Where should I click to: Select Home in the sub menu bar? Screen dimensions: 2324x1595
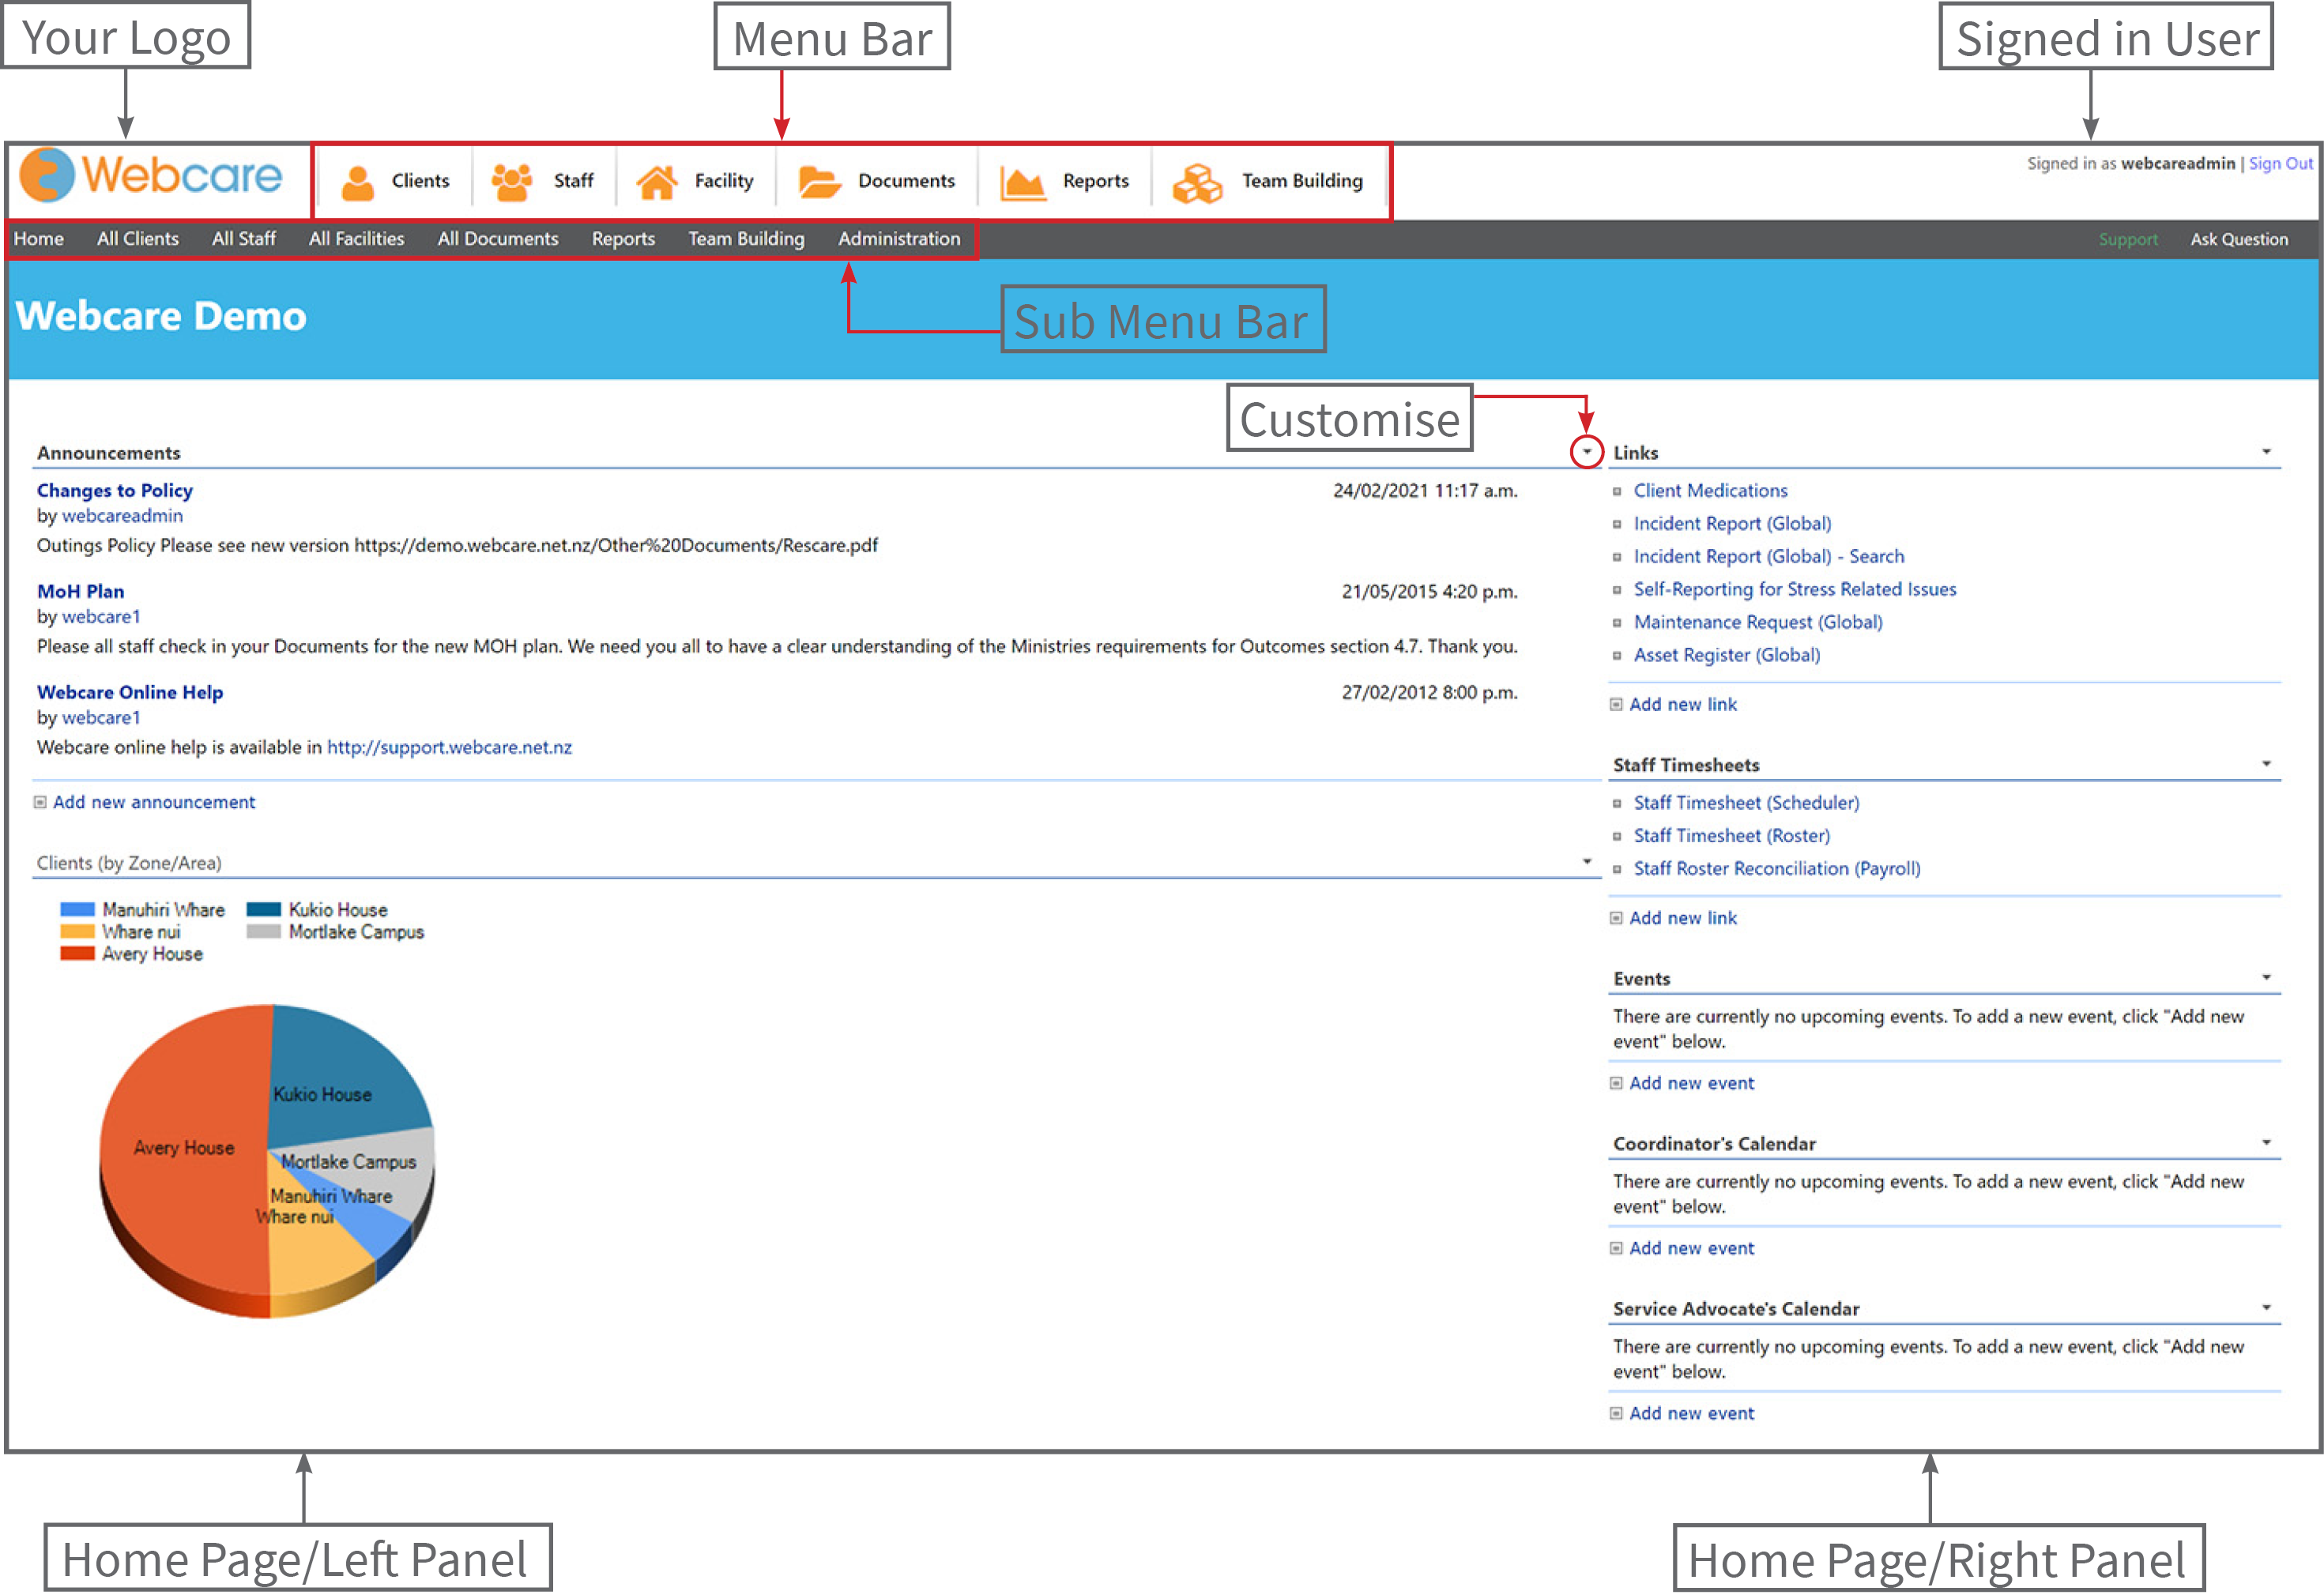[x=39, y=239]
